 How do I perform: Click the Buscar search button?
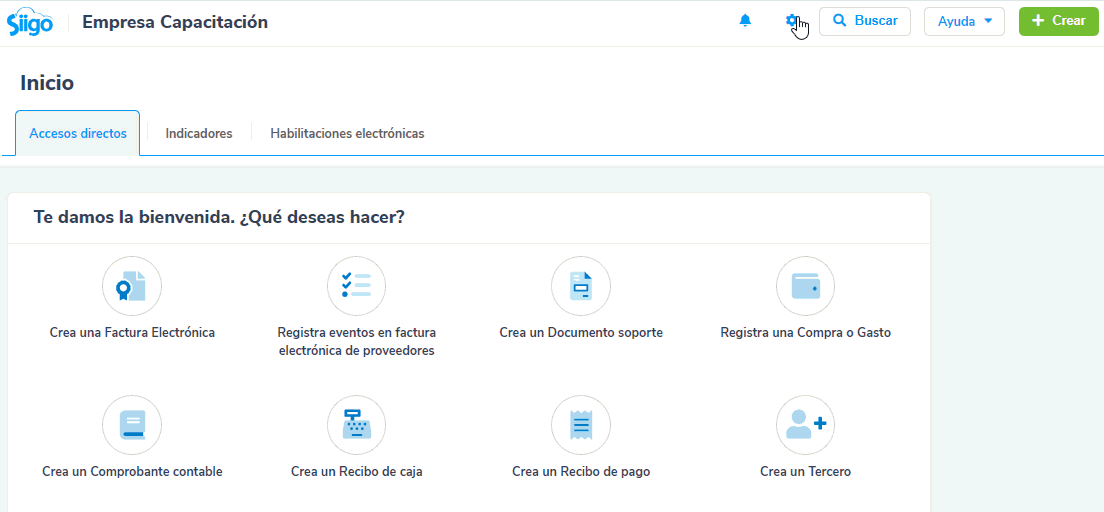click(864, 21)
